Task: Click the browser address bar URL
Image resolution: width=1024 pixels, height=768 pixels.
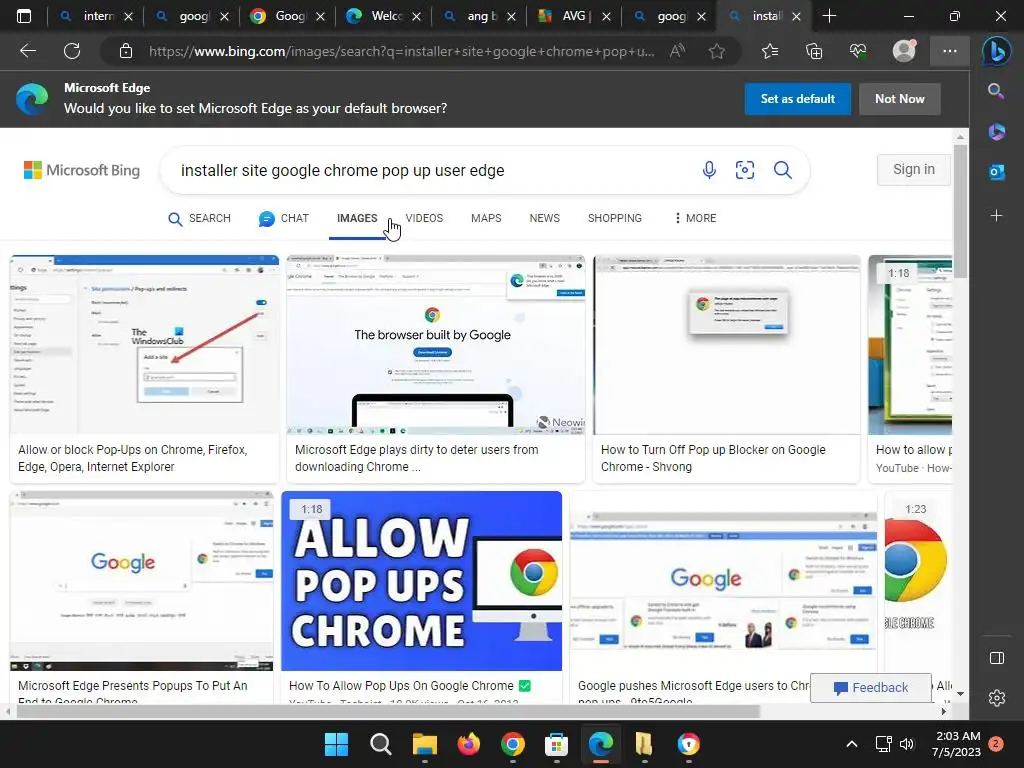Action: 401,51
